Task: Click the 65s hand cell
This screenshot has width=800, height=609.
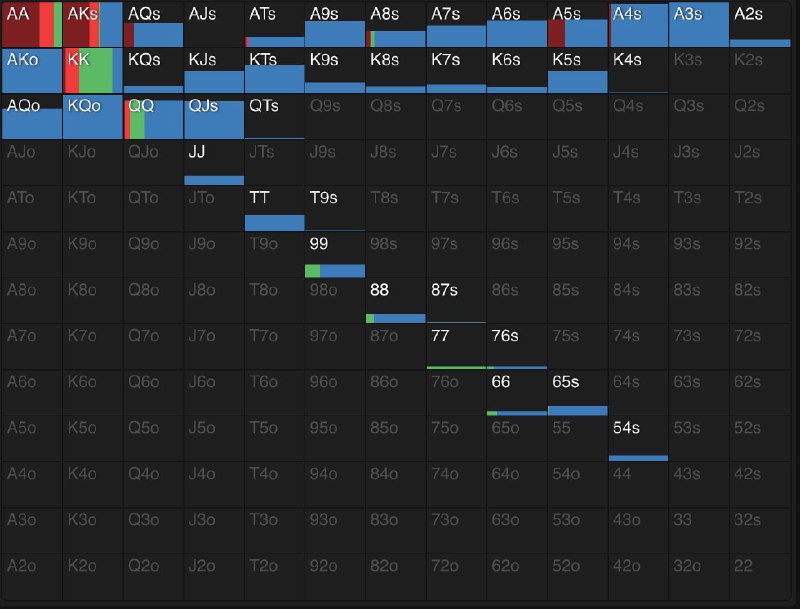Action: tap(578, 392)
